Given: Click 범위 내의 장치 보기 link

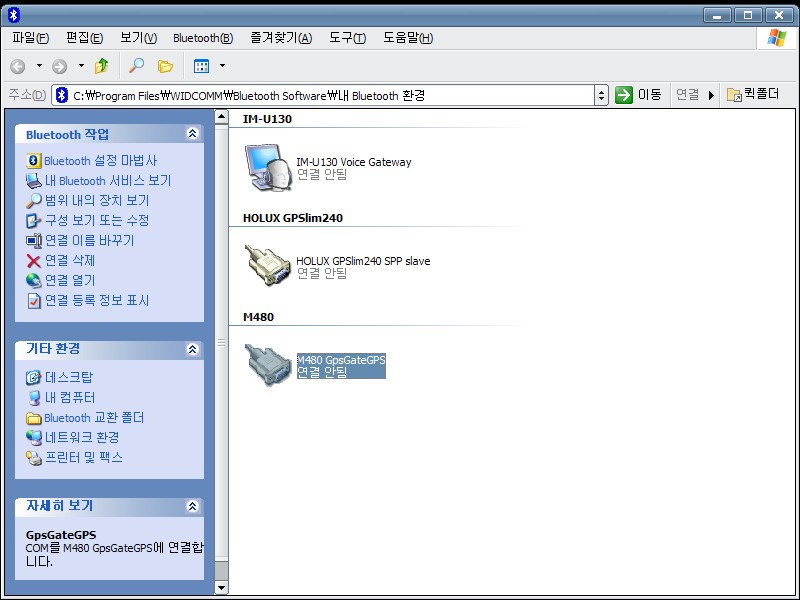Looking at the screenshot, I should pyautogui.click(x=97, y=201).
